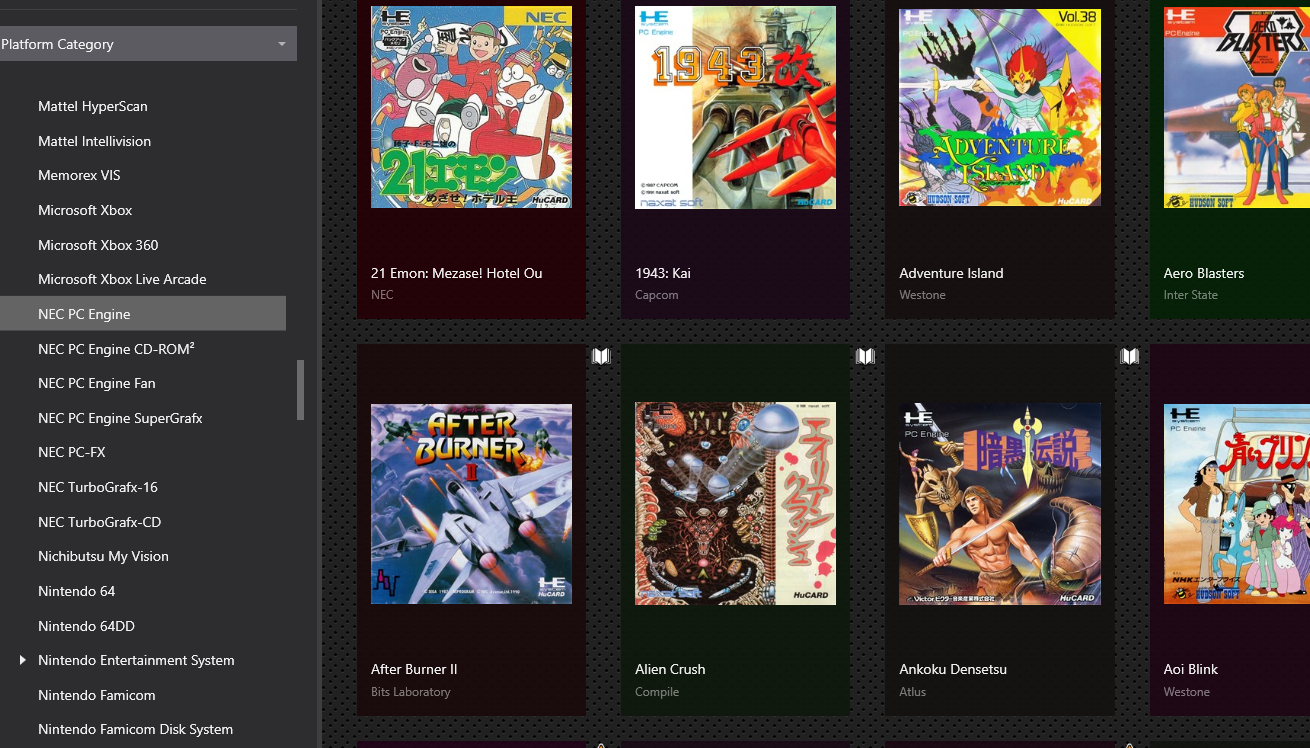Click Atlus label under Ankoku Densetsu
Screen dimensions: 1310x748
pyautogui.click(x=913, y=692)
